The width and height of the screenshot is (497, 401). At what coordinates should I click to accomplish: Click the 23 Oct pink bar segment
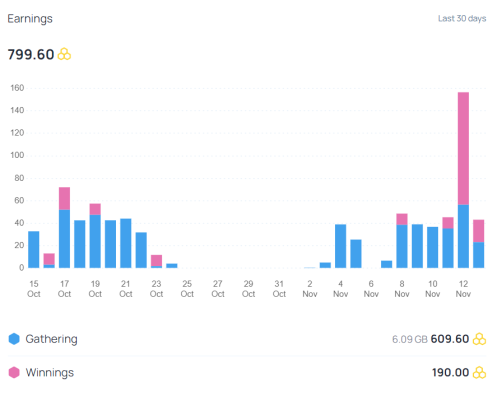pyautogui.click(x=156, y=261)
